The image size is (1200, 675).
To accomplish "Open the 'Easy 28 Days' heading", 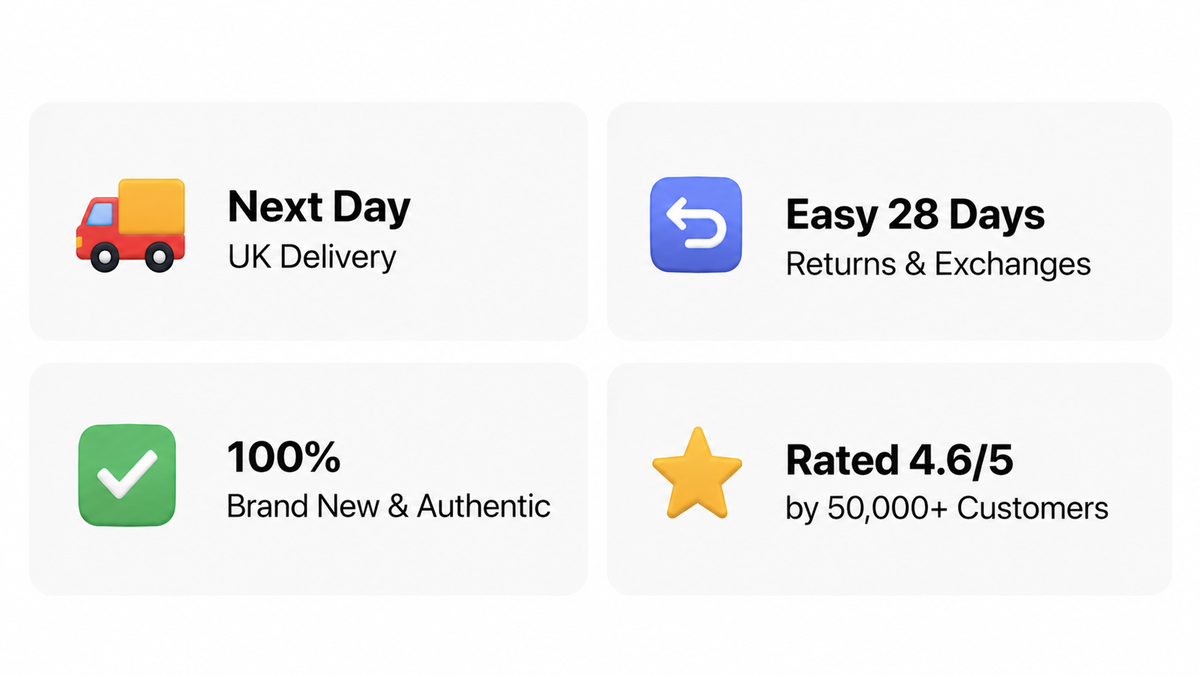I will [915, 215].
